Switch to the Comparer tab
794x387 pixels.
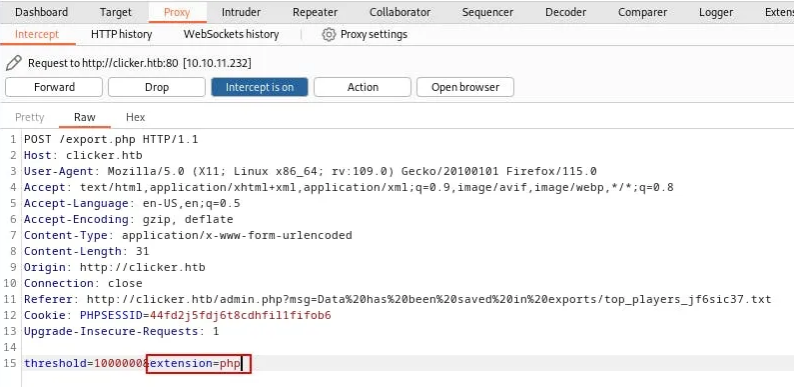(x=642, y=12)
